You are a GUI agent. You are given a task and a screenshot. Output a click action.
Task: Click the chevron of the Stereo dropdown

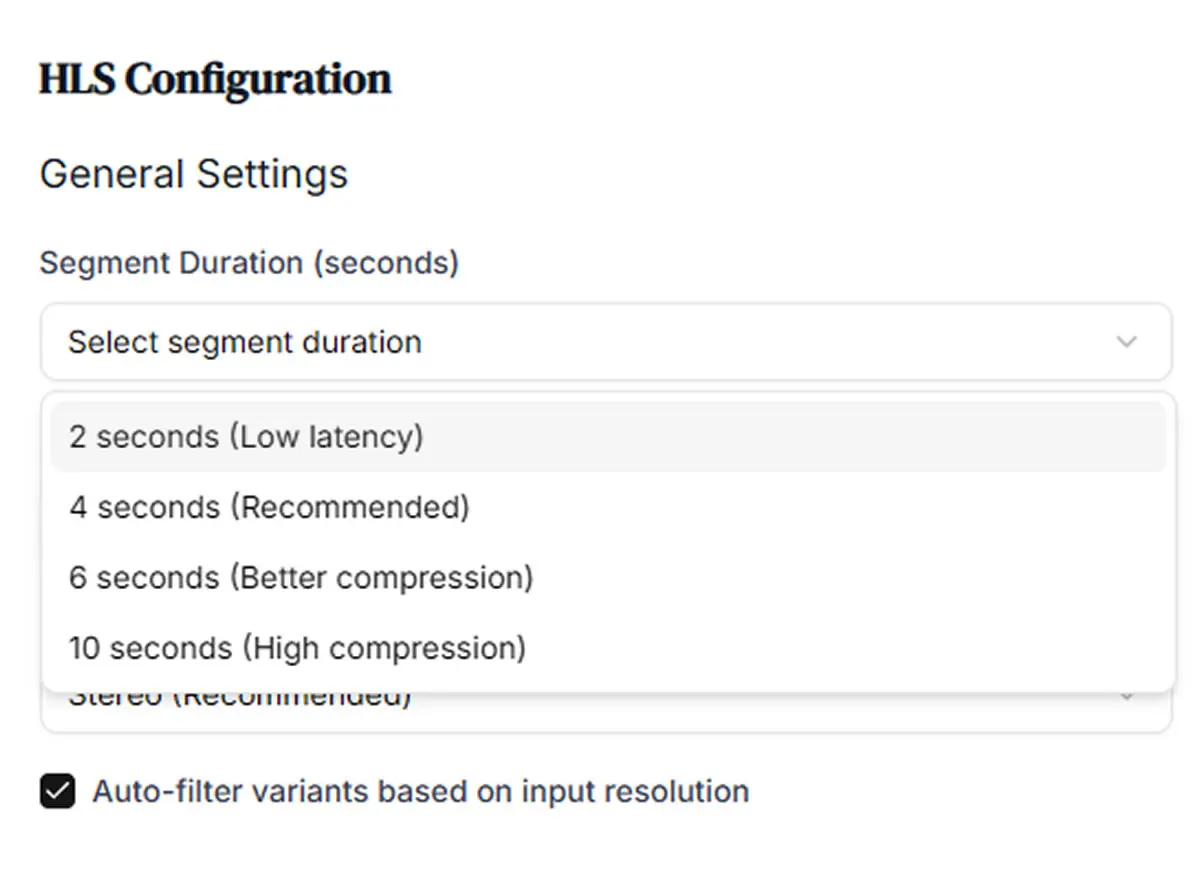(1127, 697)
